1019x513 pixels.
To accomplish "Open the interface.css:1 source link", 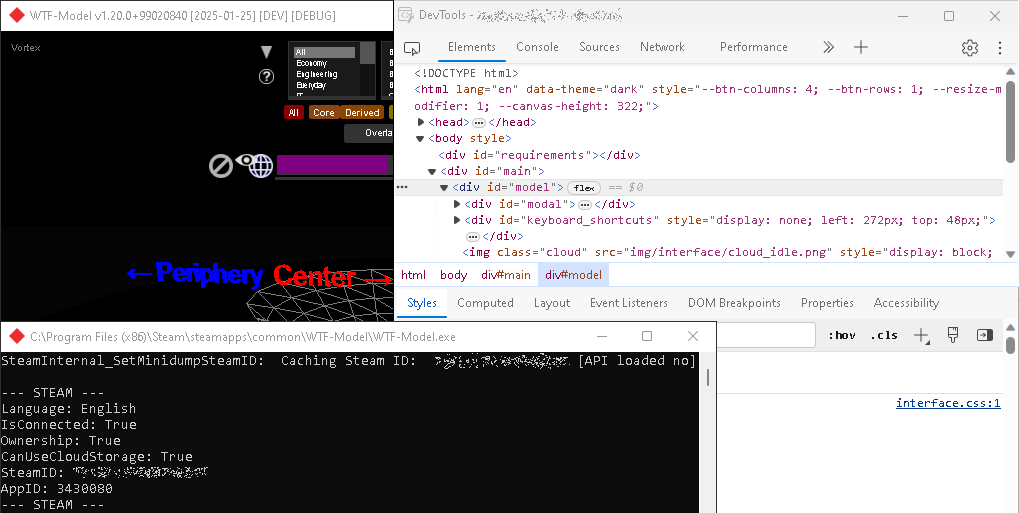I will click(948, 403).
